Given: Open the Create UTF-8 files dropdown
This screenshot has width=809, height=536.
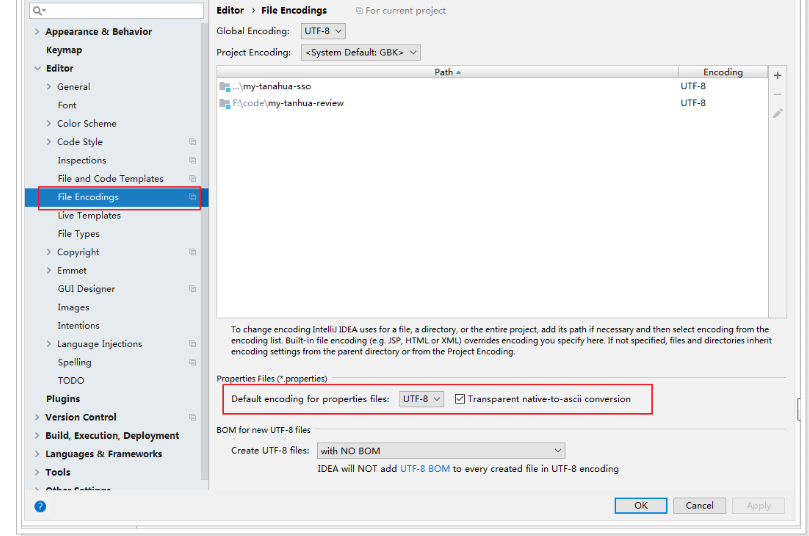Looking at the screenshot, I should pos(441,450).
